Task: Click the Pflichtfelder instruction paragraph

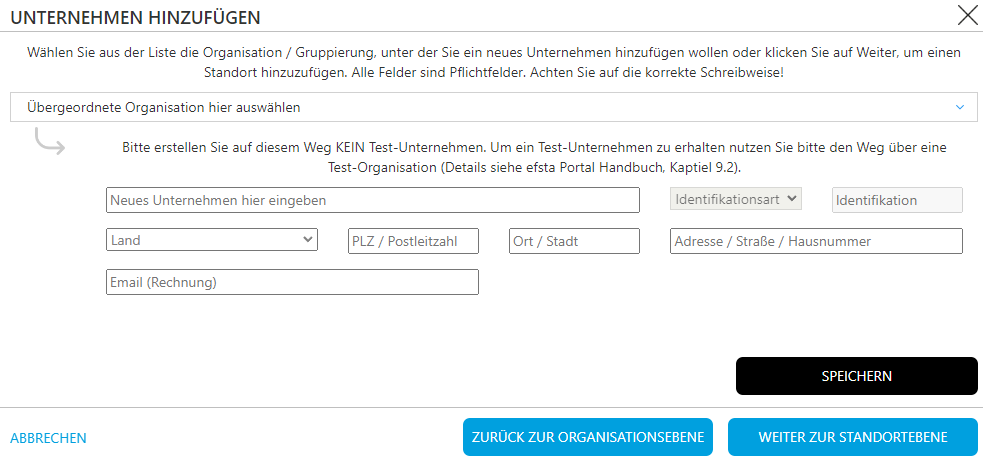Action: click(494, 63)
